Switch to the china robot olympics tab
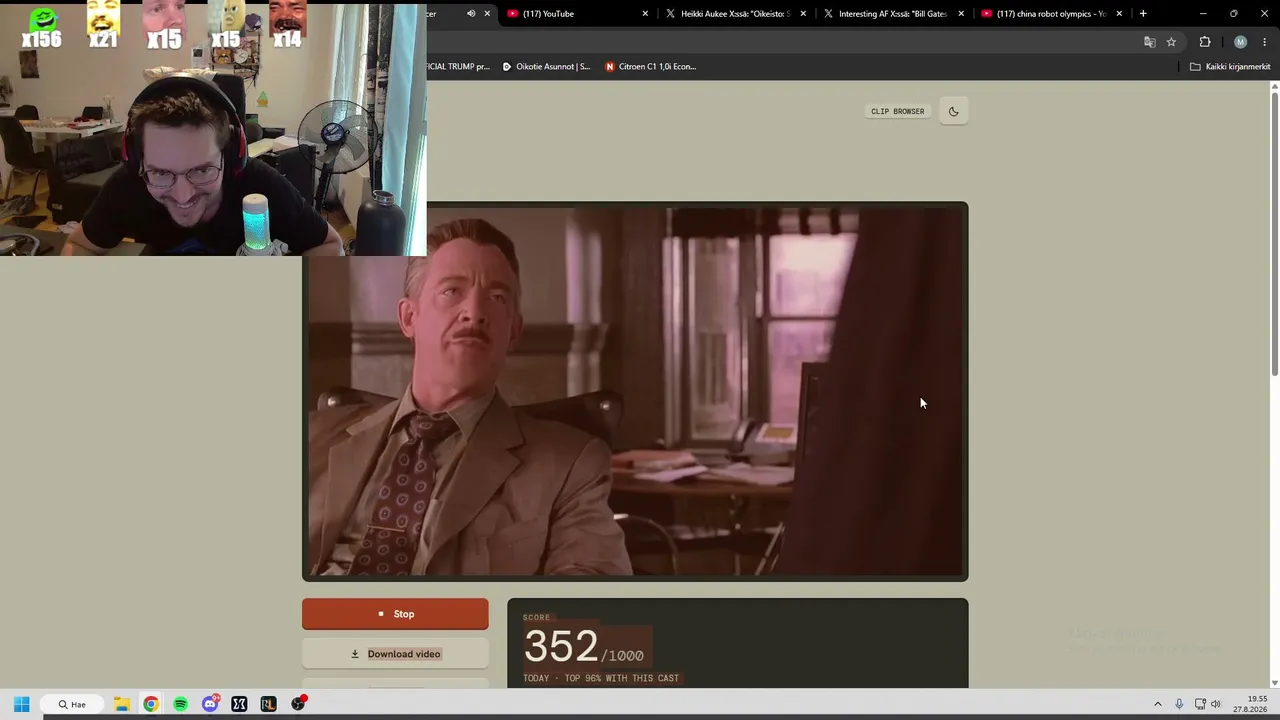 [1052, 14]
